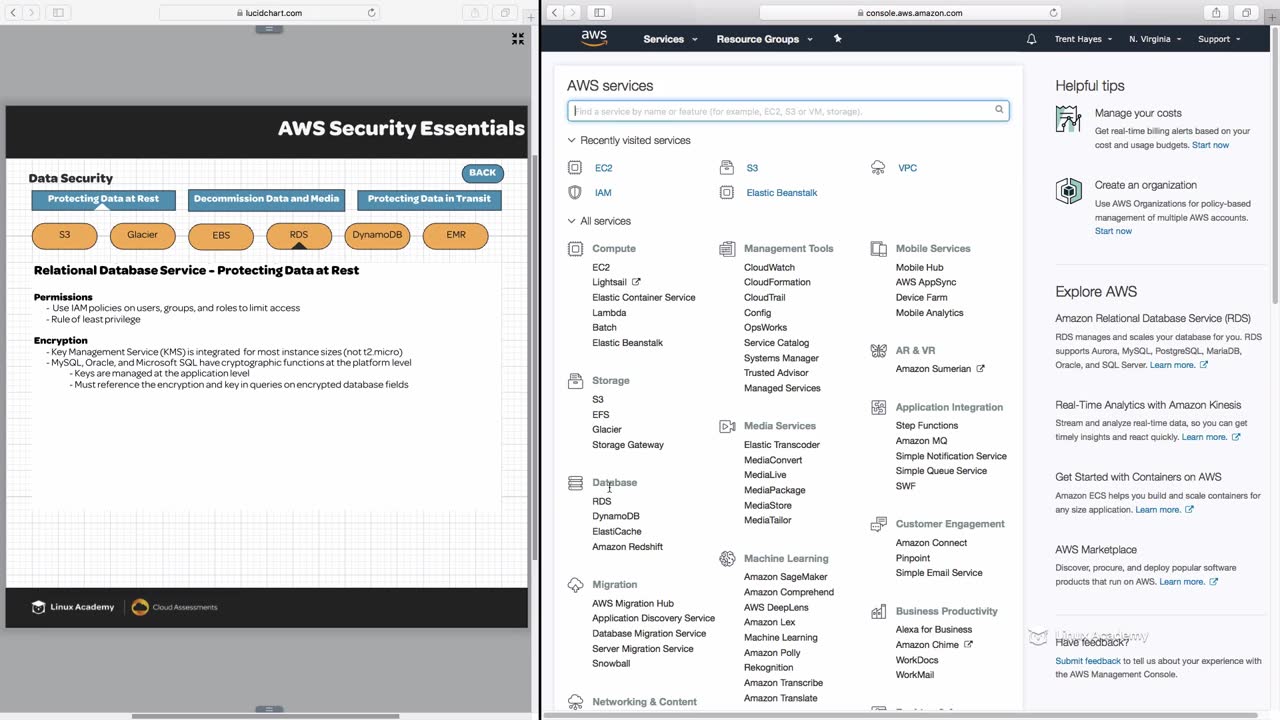Select the Protecting Data in Transit tab

429,199
